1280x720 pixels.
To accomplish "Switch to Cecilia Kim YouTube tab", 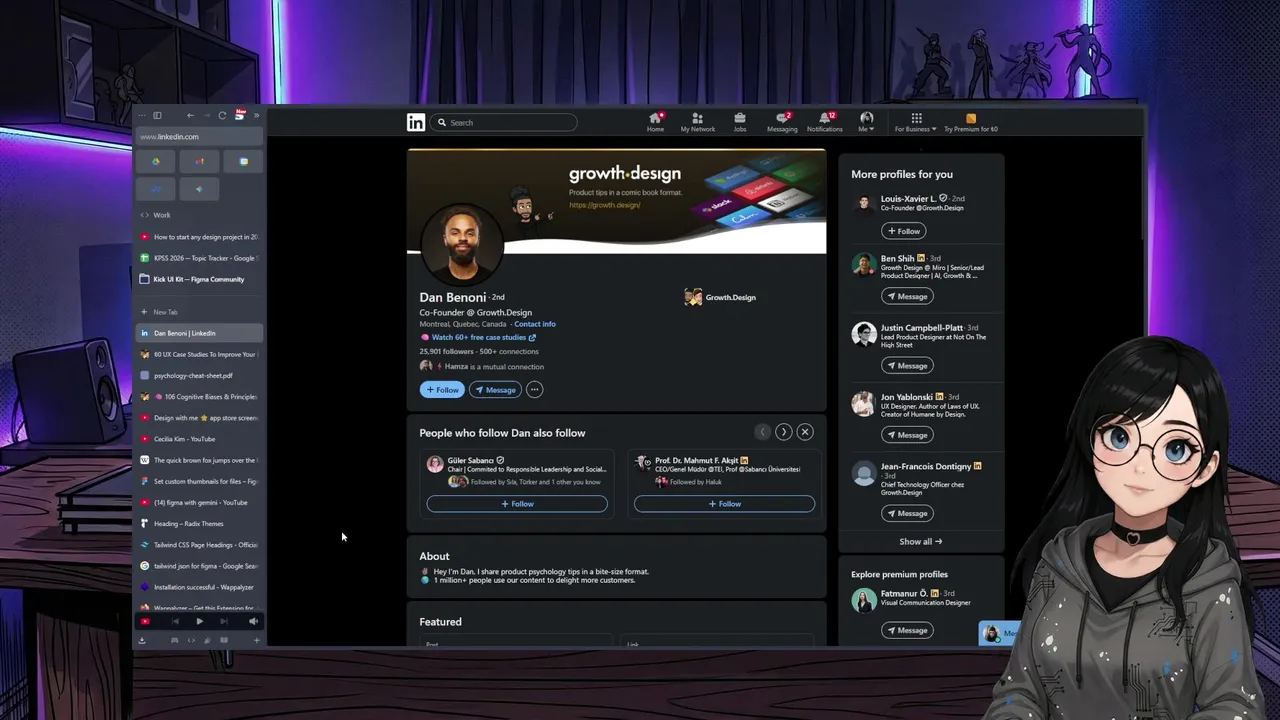I will tap(199, 439).
